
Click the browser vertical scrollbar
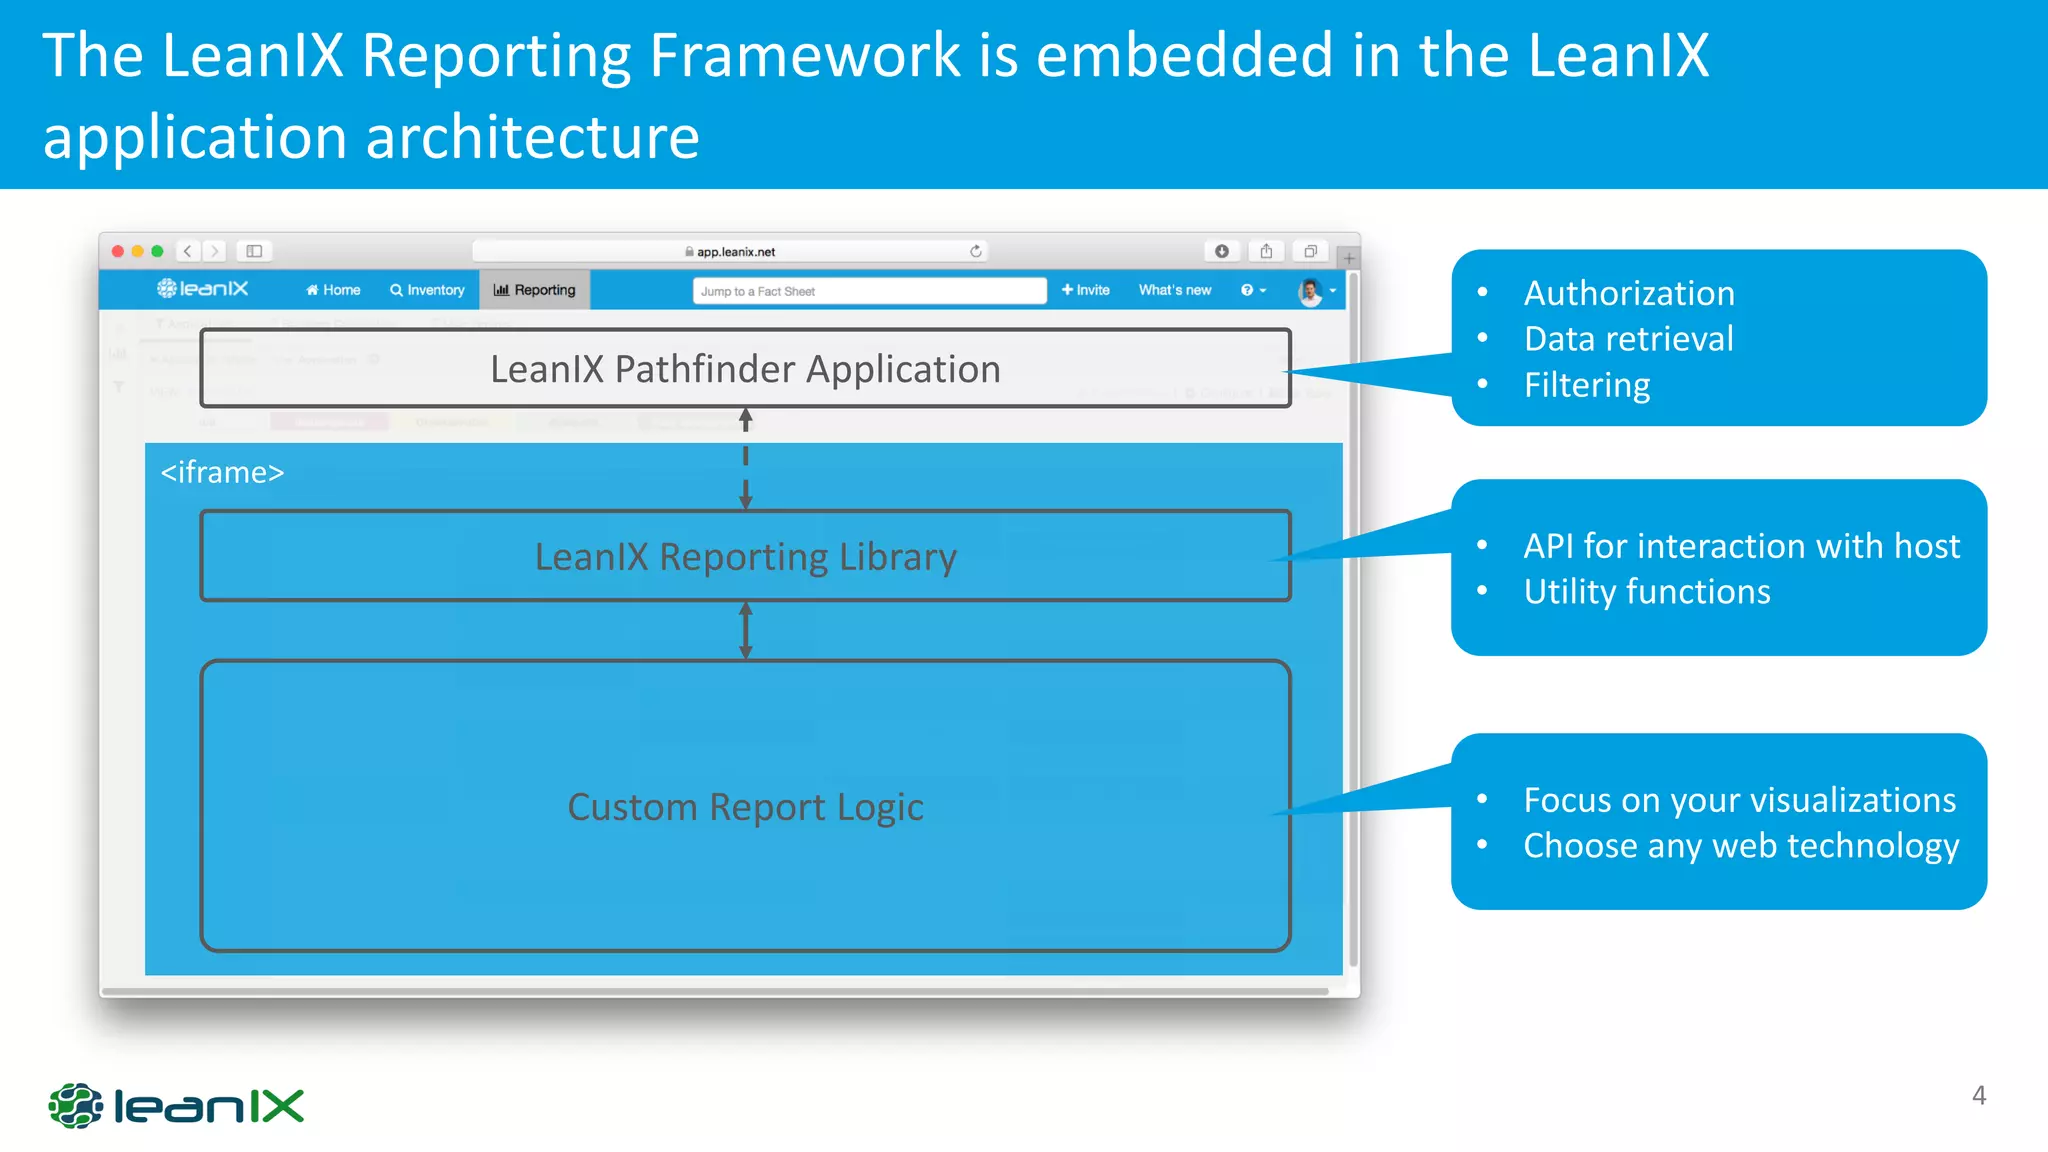(x=1353, y=620)
